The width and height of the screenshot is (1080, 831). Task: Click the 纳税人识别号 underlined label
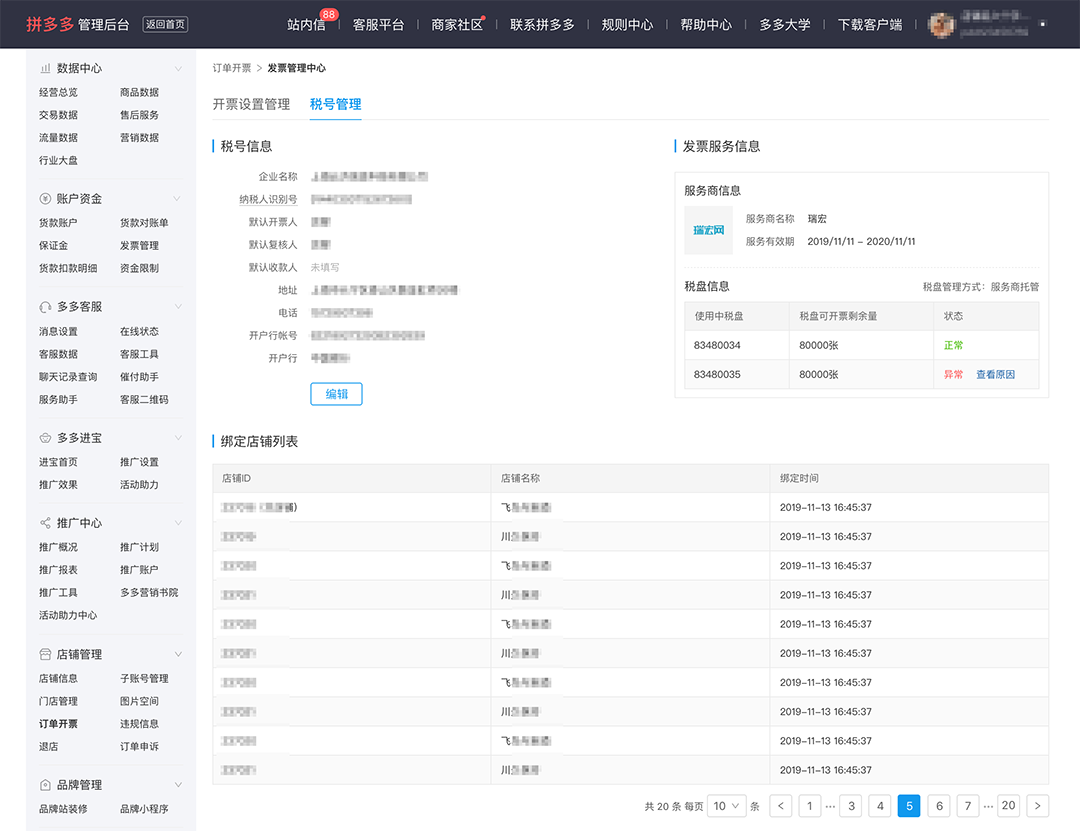coord(268,199)
